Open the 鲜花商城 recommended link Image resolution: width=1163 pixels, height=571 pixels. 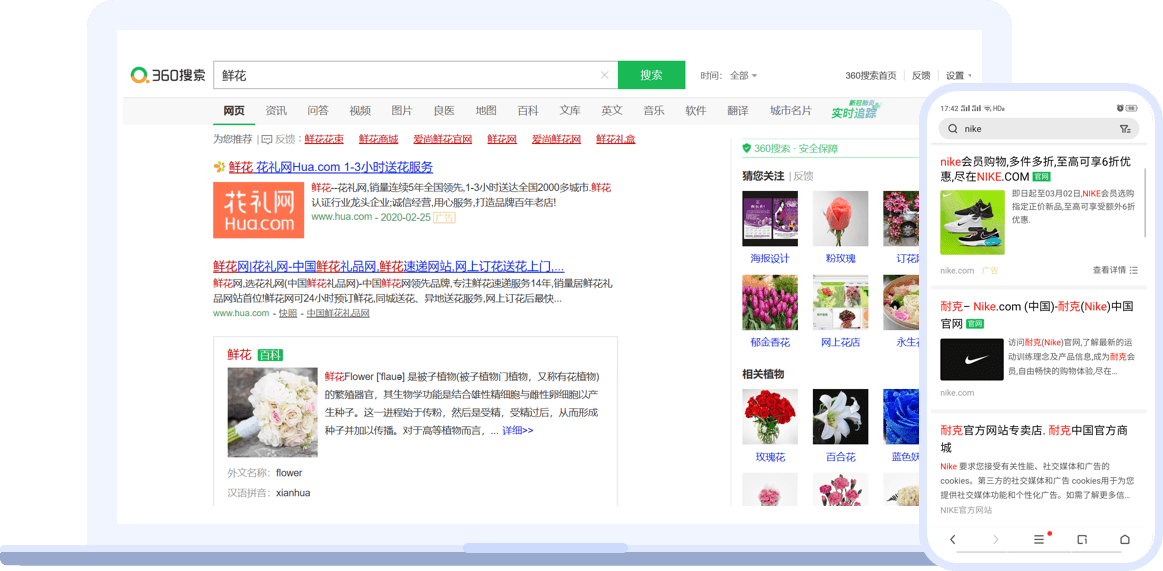pyautogui.click(x=378, y=139)
